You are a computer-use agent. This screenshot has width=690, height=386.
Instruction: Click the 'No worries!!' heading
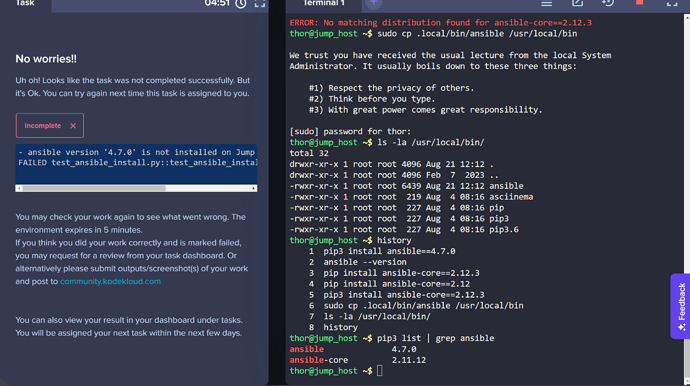pos(46,59)
